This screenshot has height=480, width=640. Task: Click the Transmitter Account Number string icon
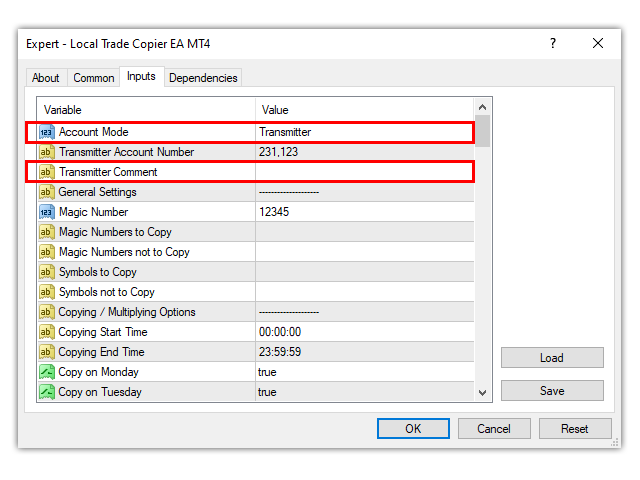(46, 152)
